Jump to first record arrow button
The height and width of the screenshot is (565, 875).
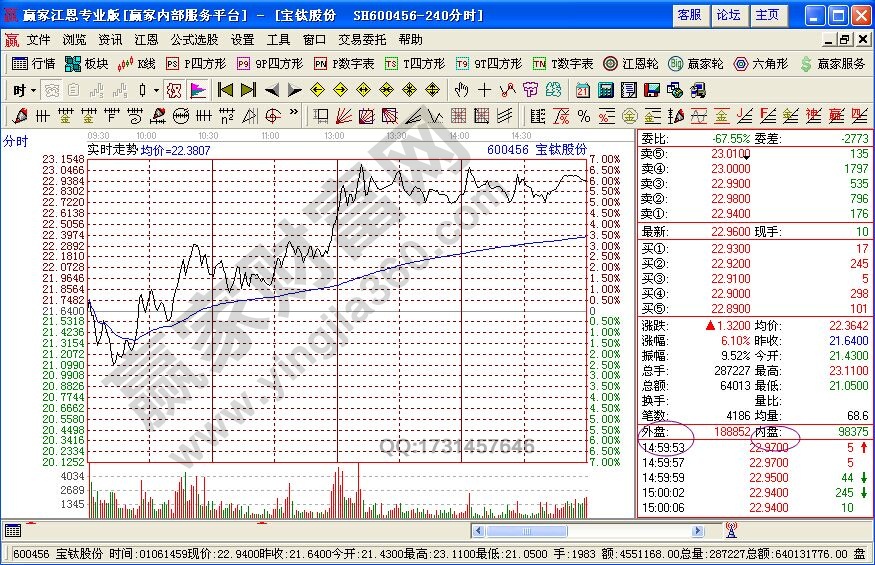pyautogui.click(x=224, y=90)
